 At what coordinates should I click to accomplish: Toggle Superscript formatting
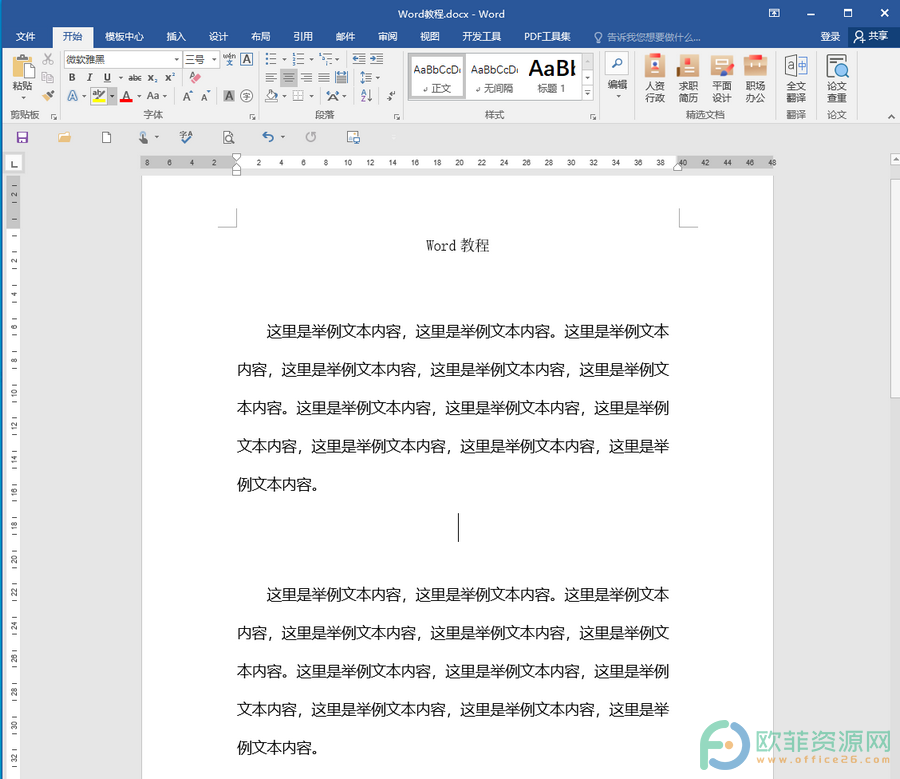(x=170, y=77)
